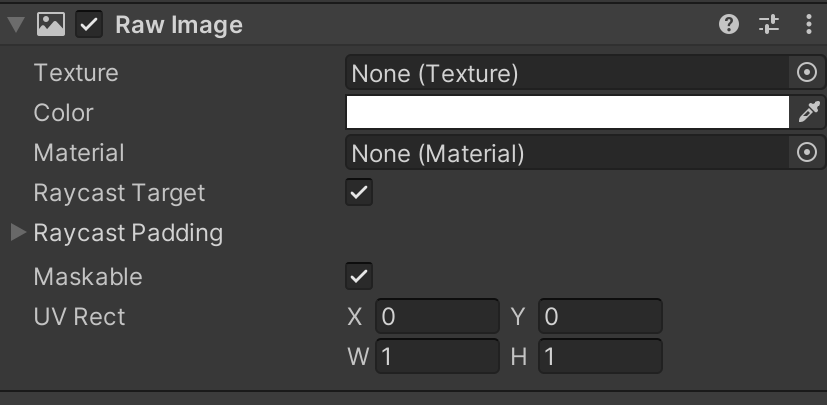Open the white Color swatch picker

[x=567, y=113]
